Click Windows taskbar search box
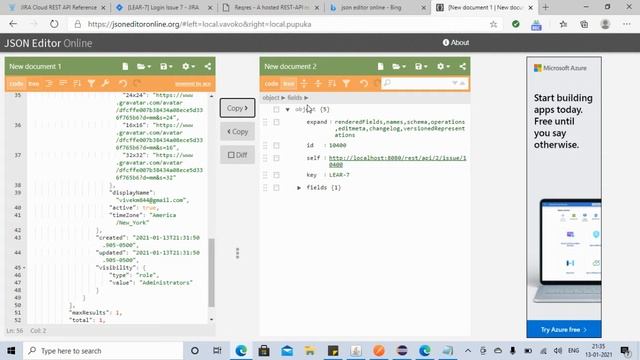 (x=103, y=351)
